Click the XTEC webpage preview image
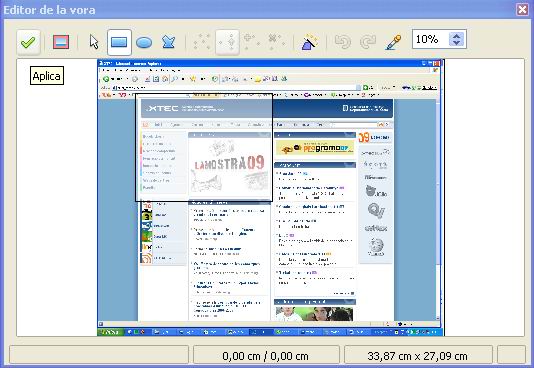The width and height of the screenshot is (534, 368). [x=271, y=198]
